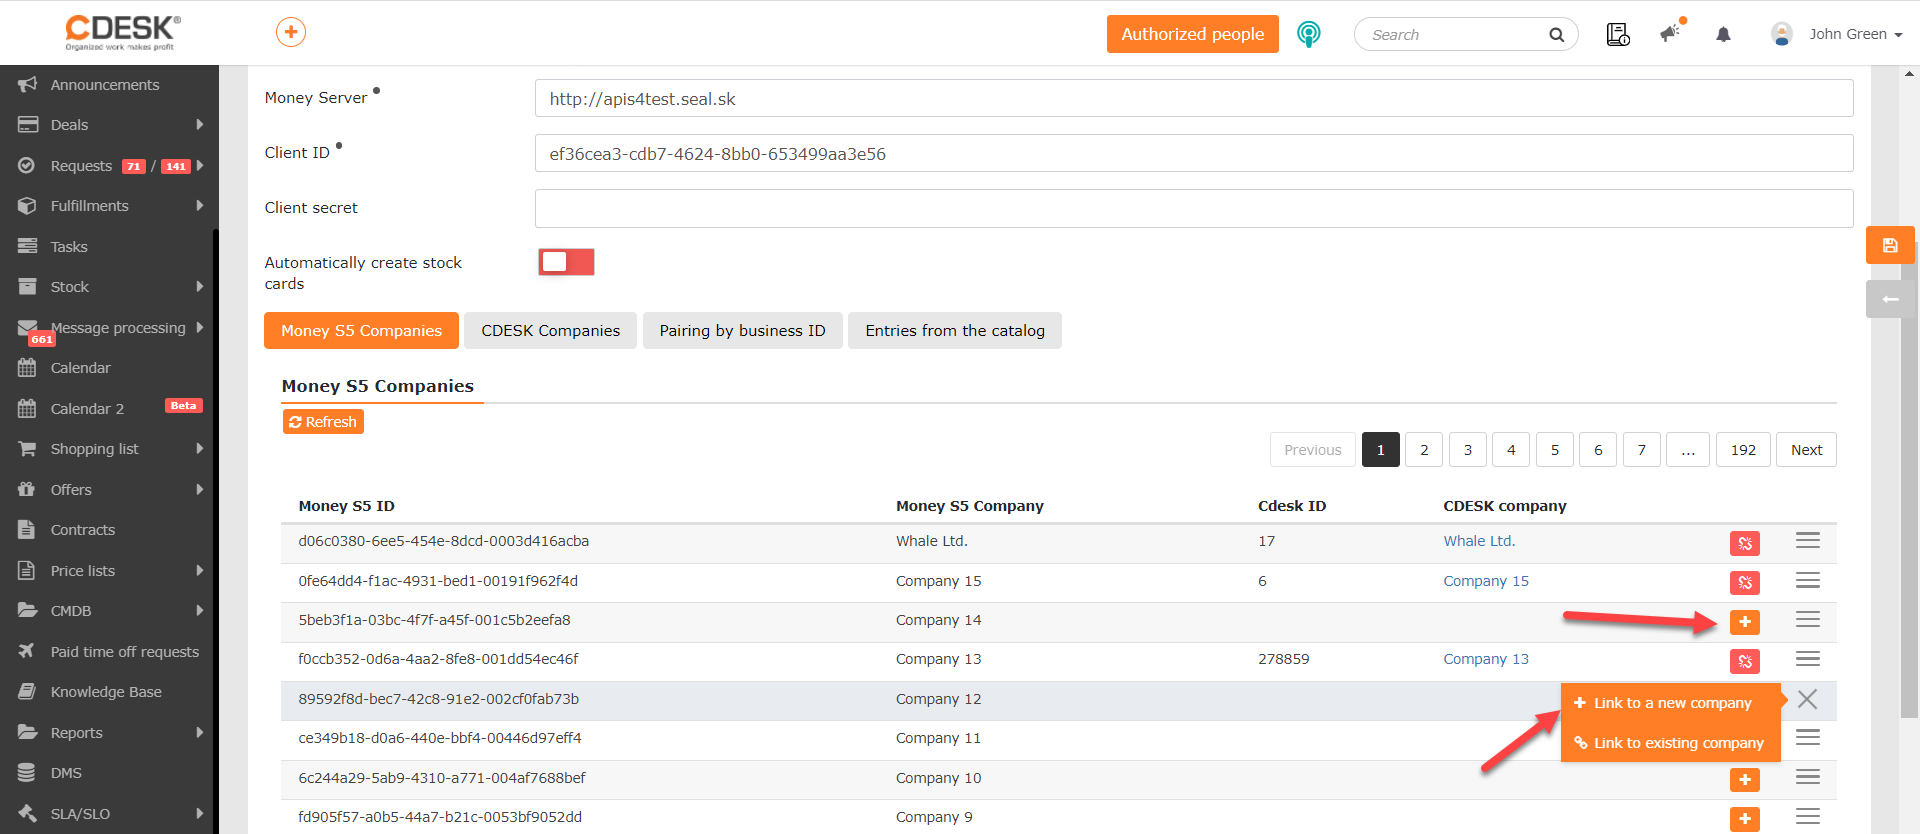
Task: Go to Next page
Action: click(1806, 450)
